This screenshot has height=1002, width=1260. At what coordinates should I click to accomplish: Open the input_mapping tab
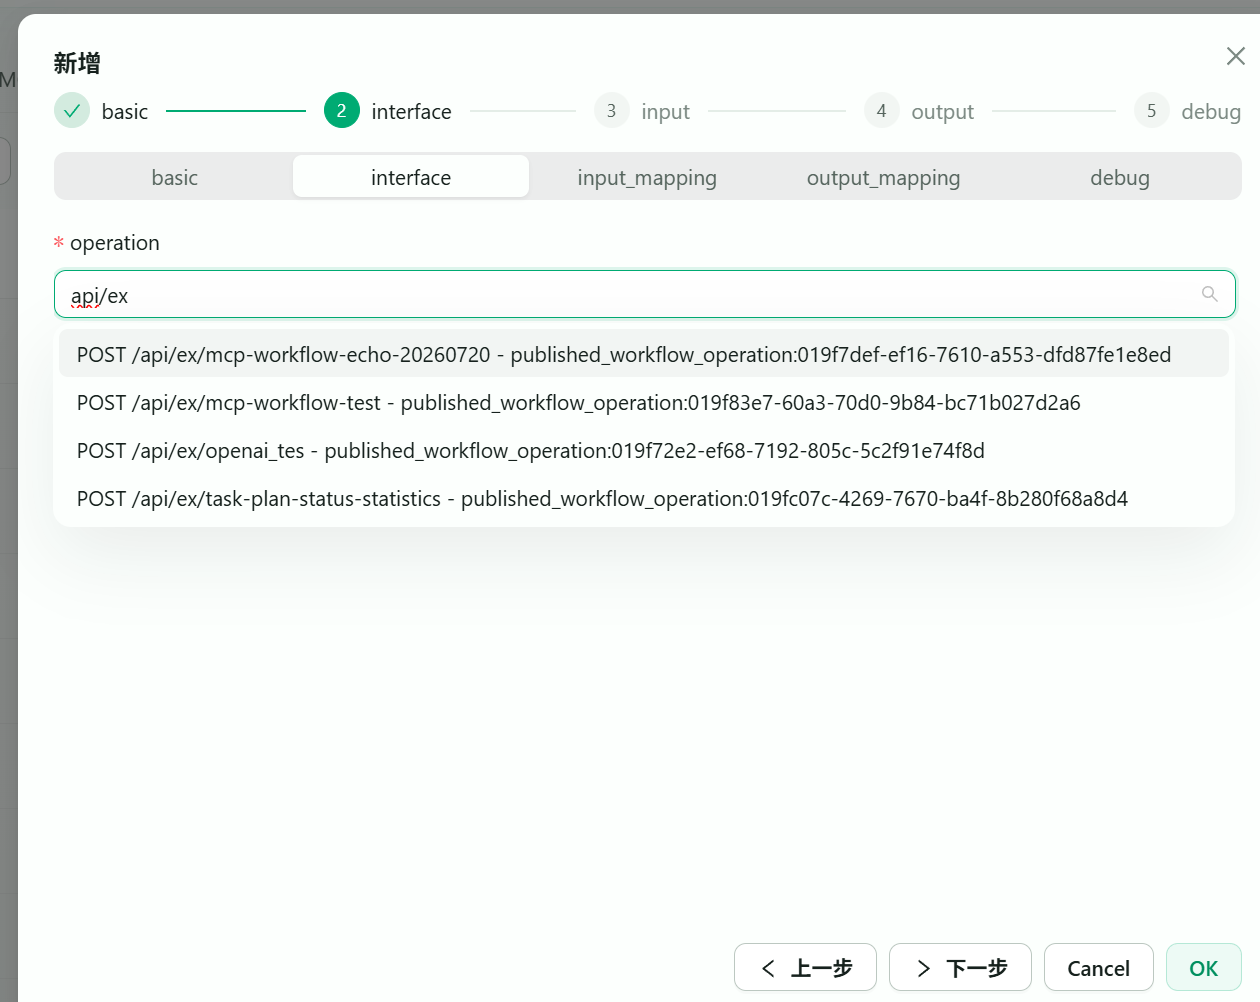[x=647, y=177]
